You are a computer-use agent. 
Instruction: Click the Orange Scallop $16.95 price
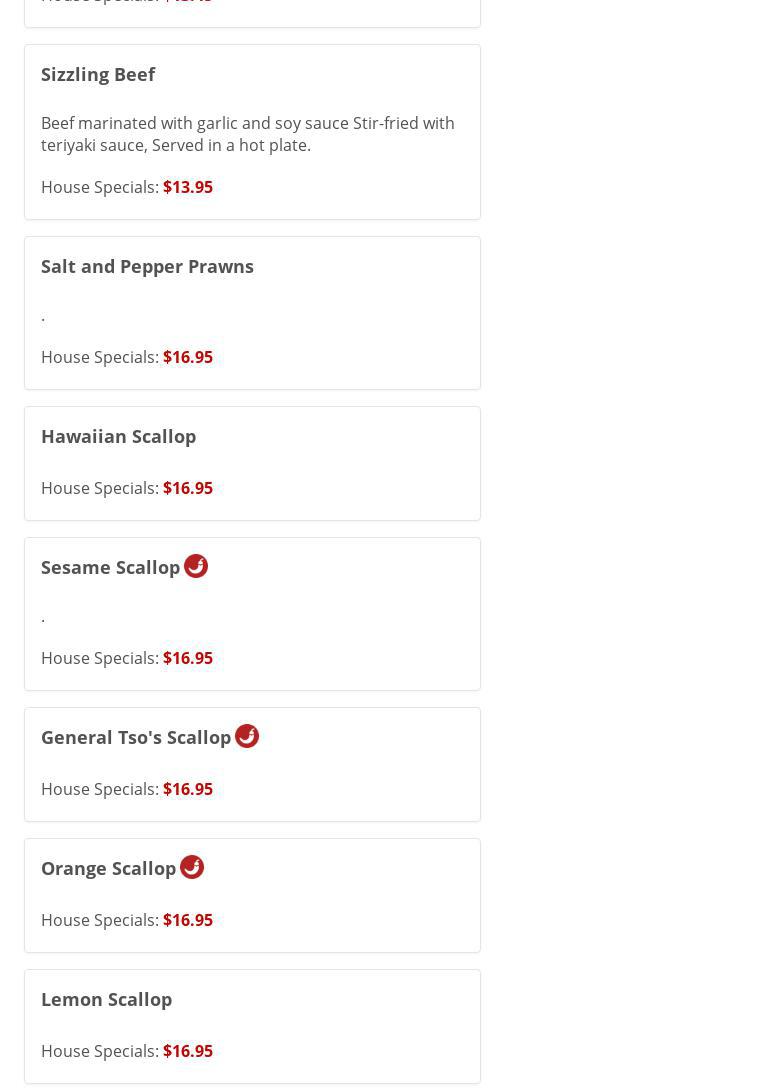(x=188, y=920)
